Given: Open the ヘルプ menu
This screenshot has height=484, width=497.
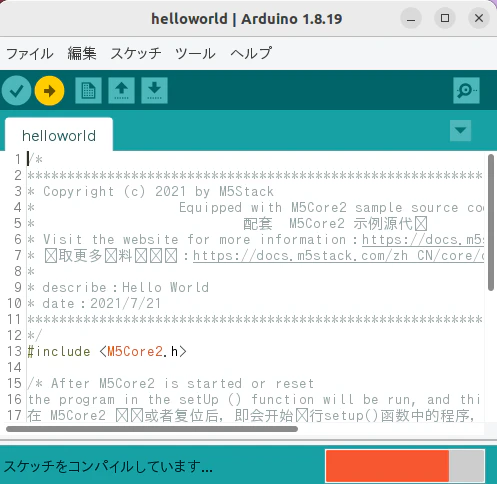Looking at the screenshot, I should point(251,54).
